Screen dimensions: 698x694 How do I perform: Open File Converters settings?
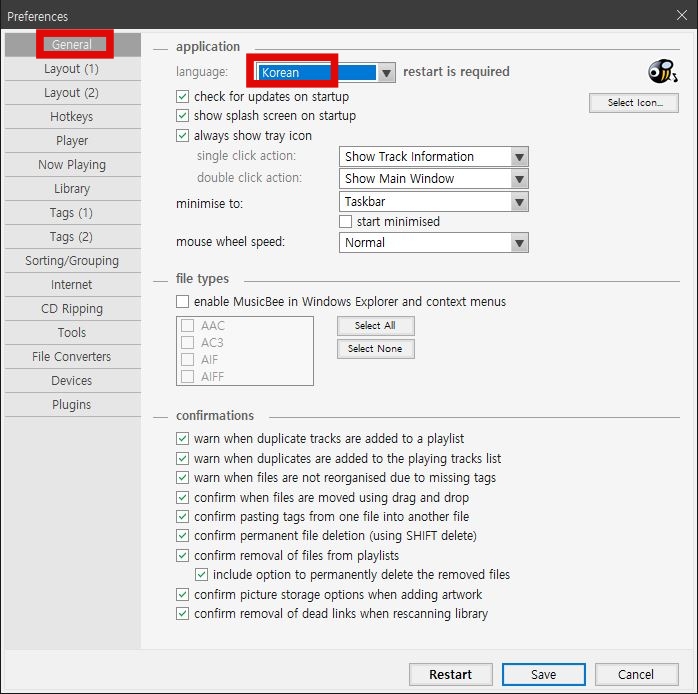(73, 357)
